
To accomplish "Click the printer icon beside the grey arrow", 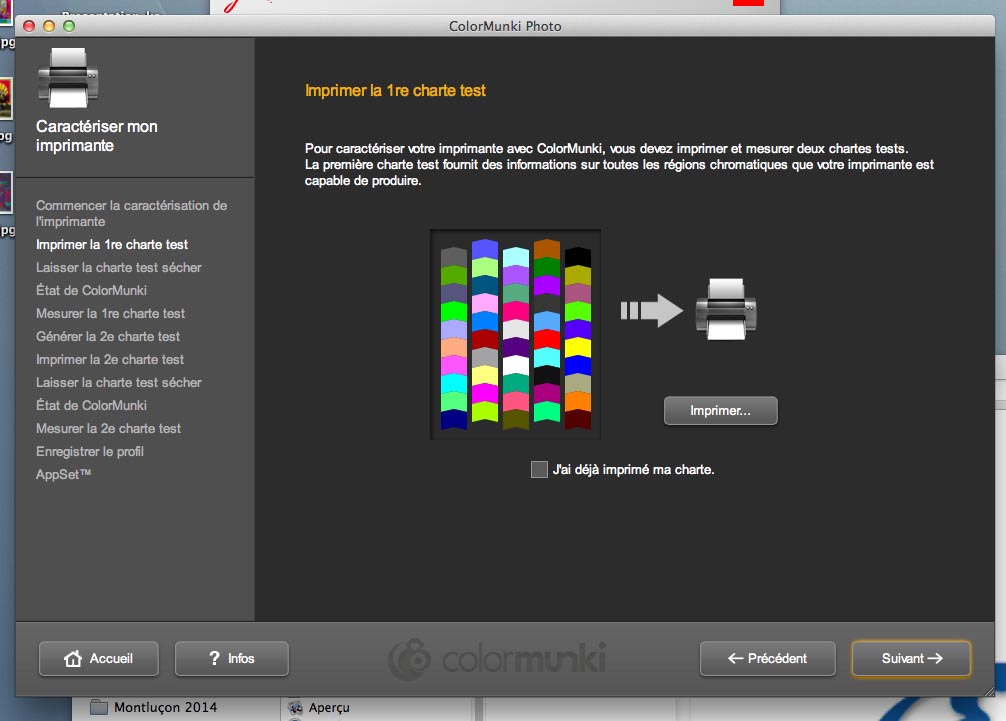I will 726,309.
